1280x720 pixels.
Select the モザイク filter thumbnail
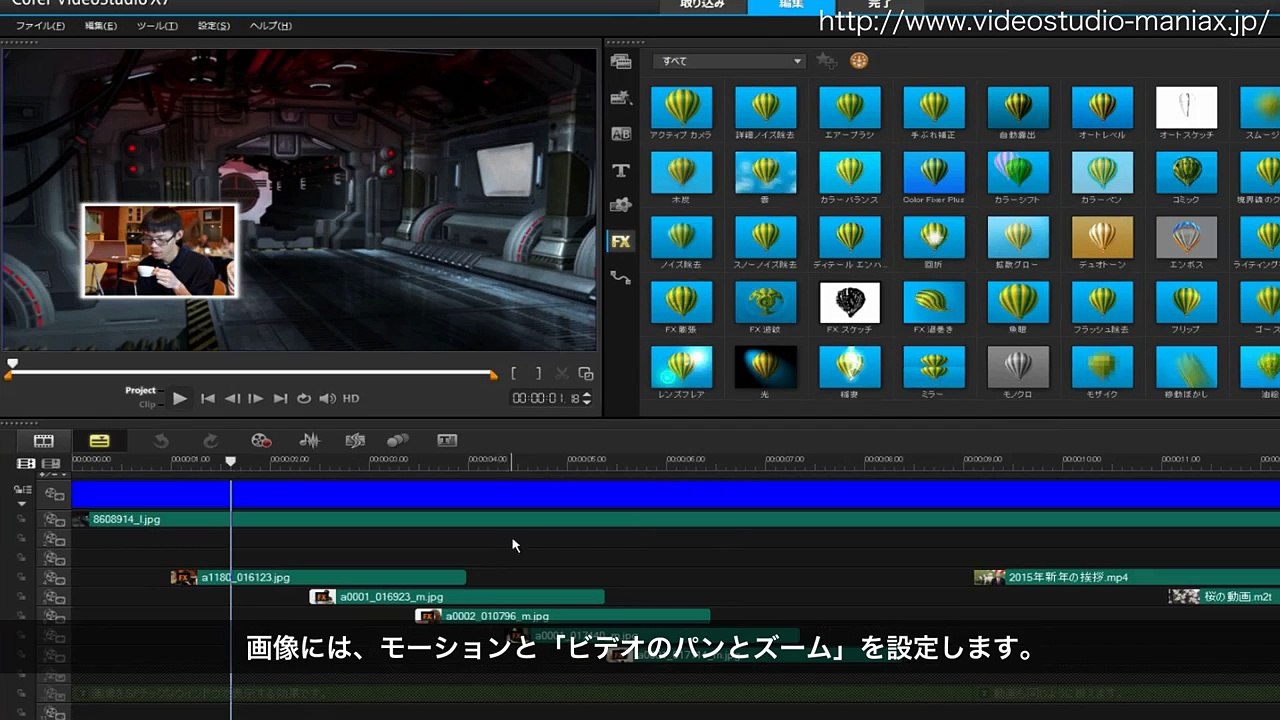click(1102, 367)
